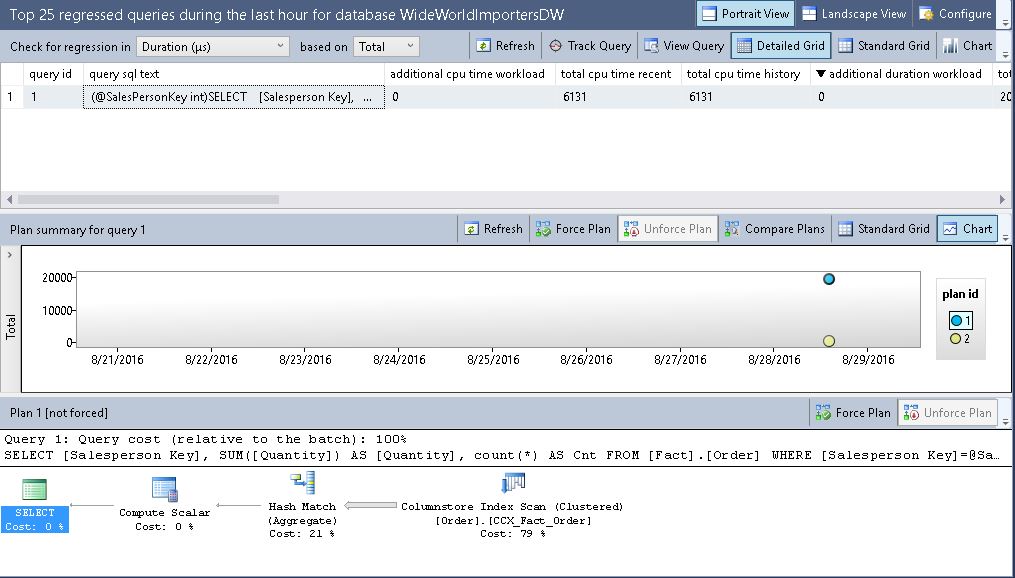The width and height of the screenshot is (1015, 578).
Task: Select the query sql text cell for query 1
Action: point(234,97)
